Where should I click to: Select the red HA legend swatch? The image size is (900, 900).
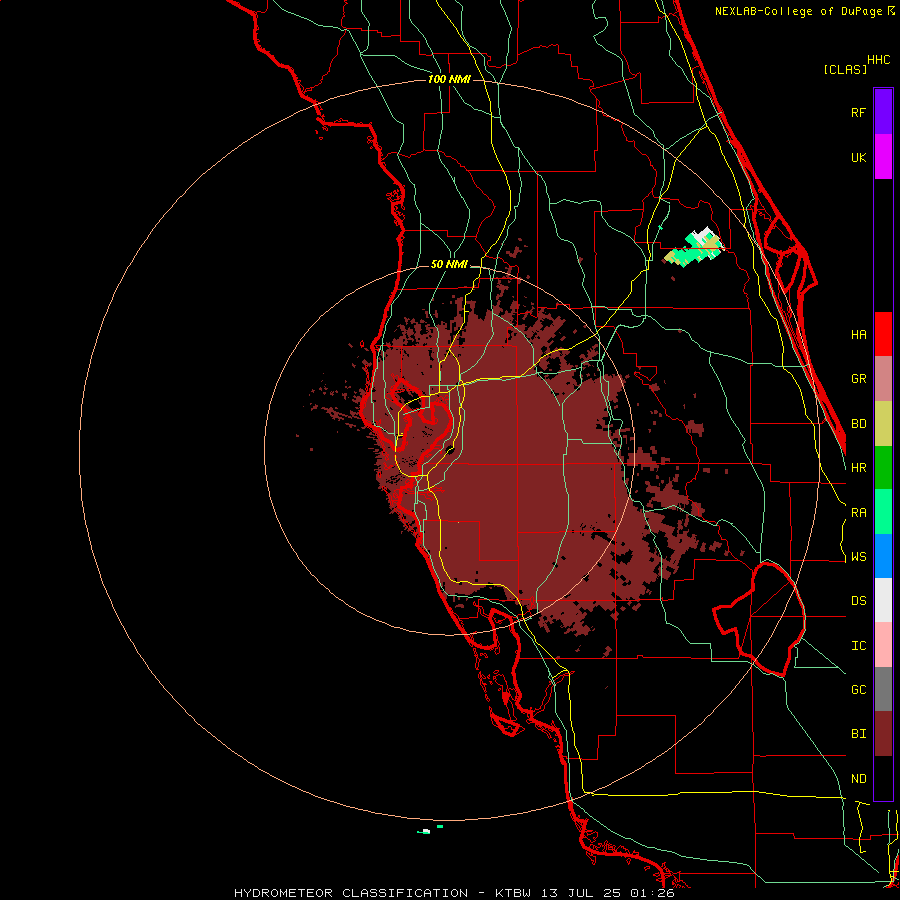pyautogui.click(x=883, y=334)
